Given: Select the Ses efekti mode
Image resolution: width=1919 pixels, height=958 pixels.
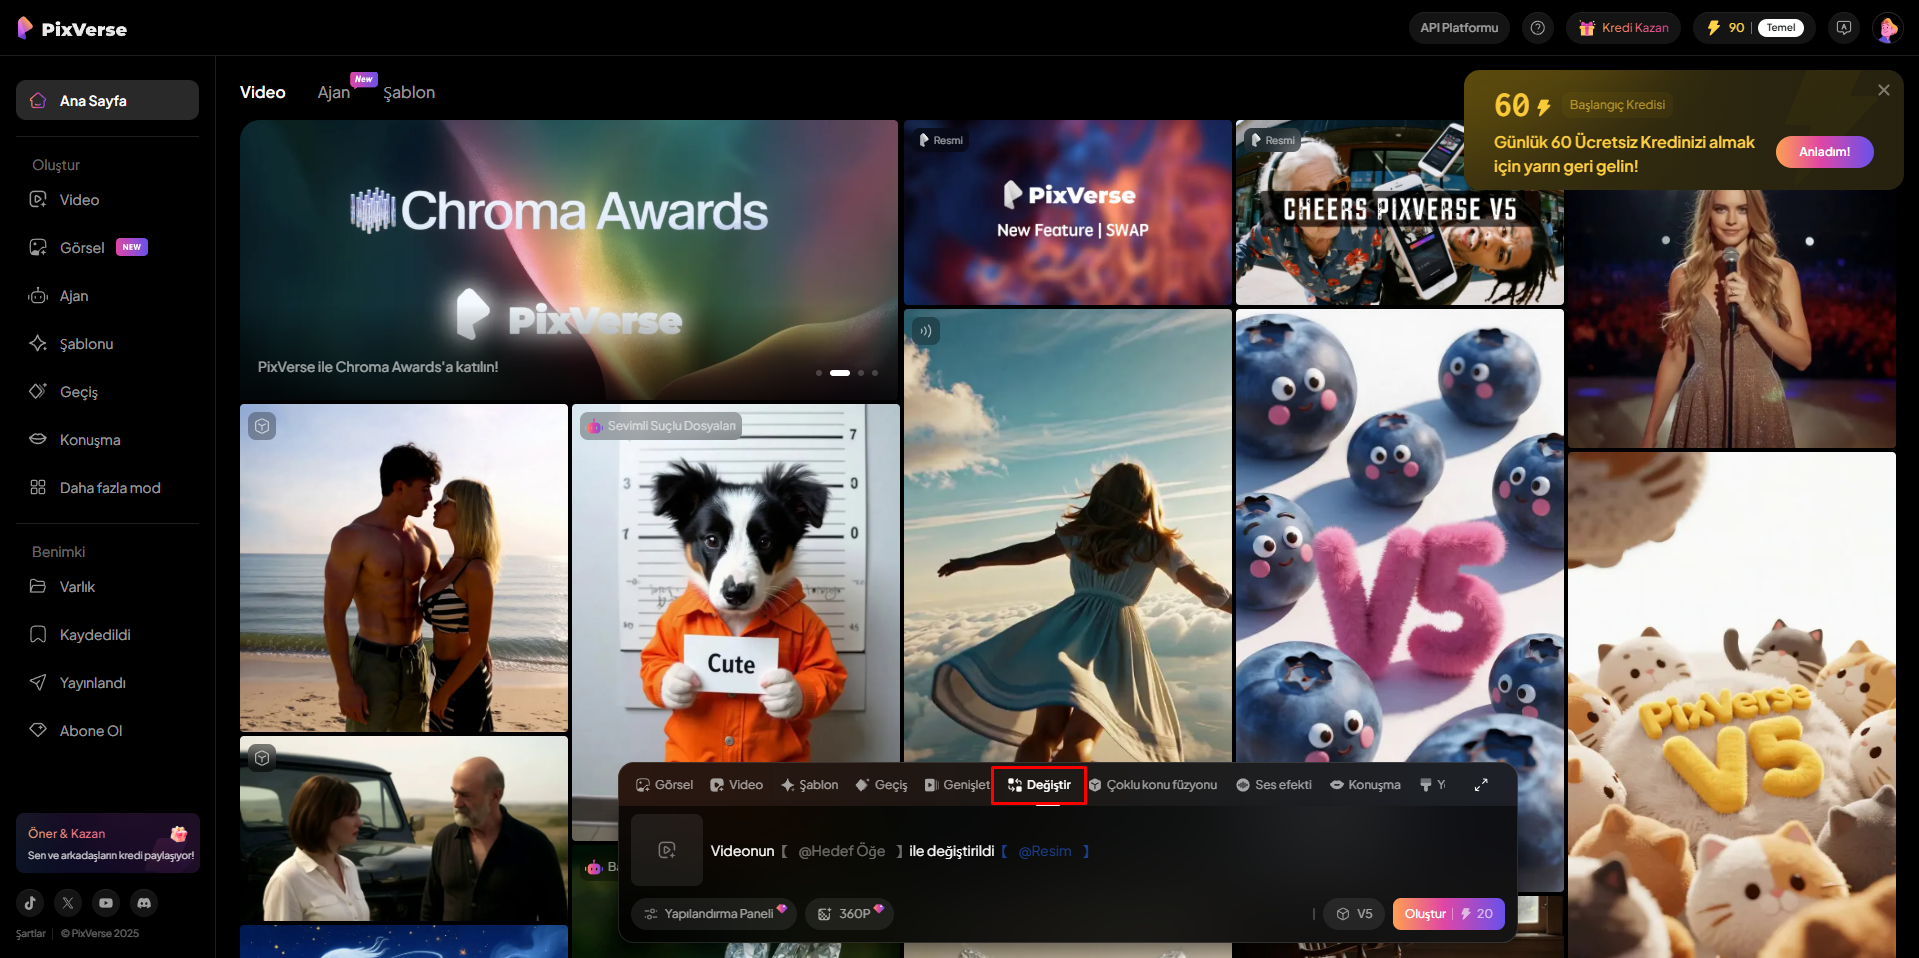Looking at the screenshot, I should (1274, 785).
